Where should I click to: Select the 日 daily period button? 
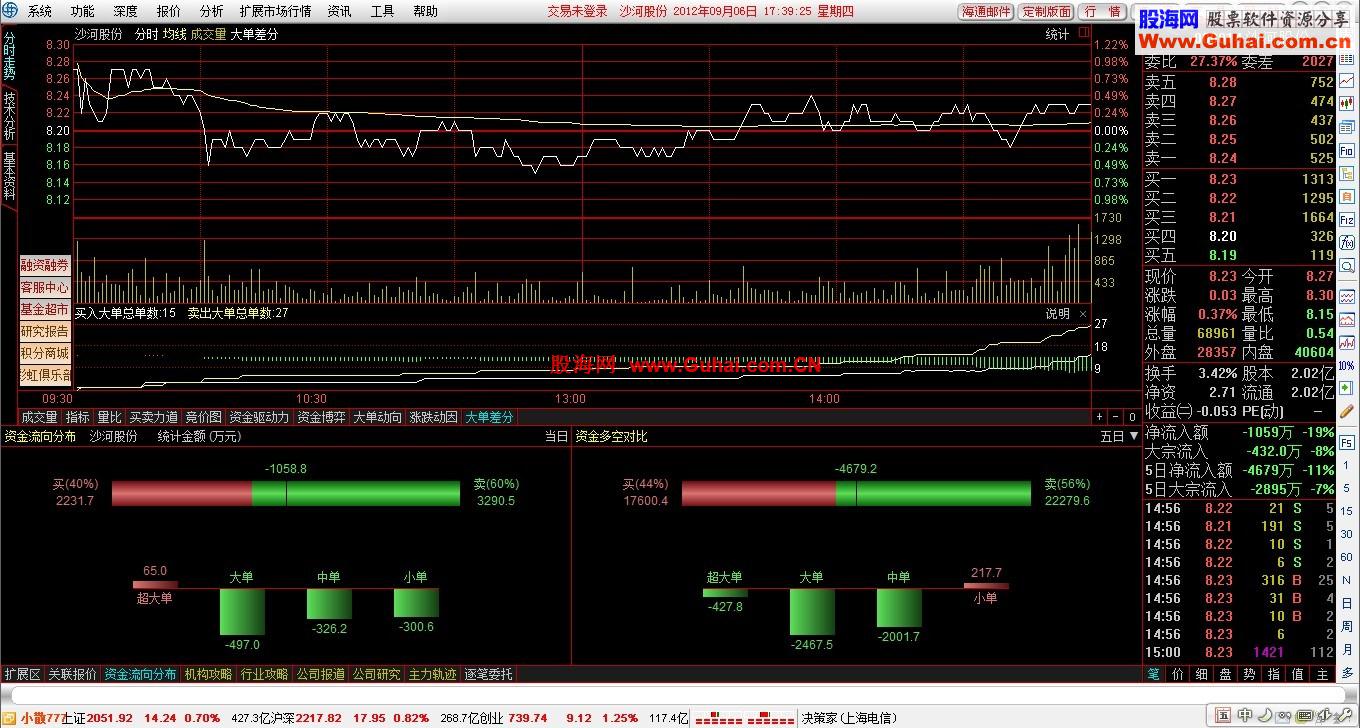click(x=1347, y=603)
